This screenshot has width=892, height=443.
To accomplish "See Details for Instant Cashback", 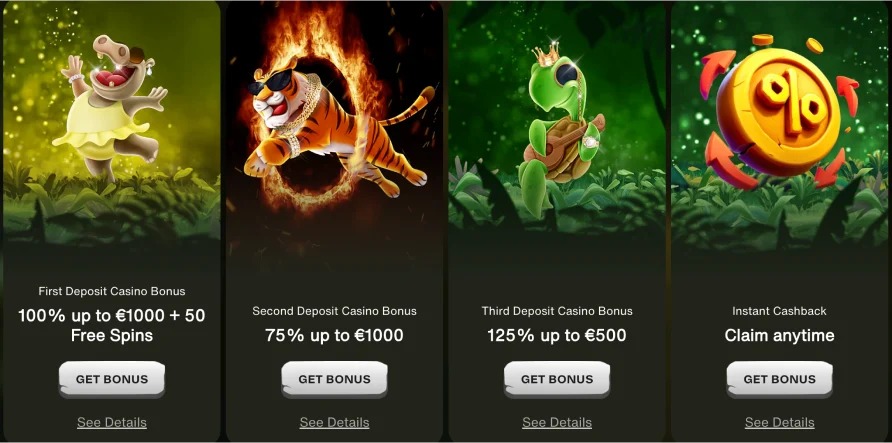I will [779, 423].
